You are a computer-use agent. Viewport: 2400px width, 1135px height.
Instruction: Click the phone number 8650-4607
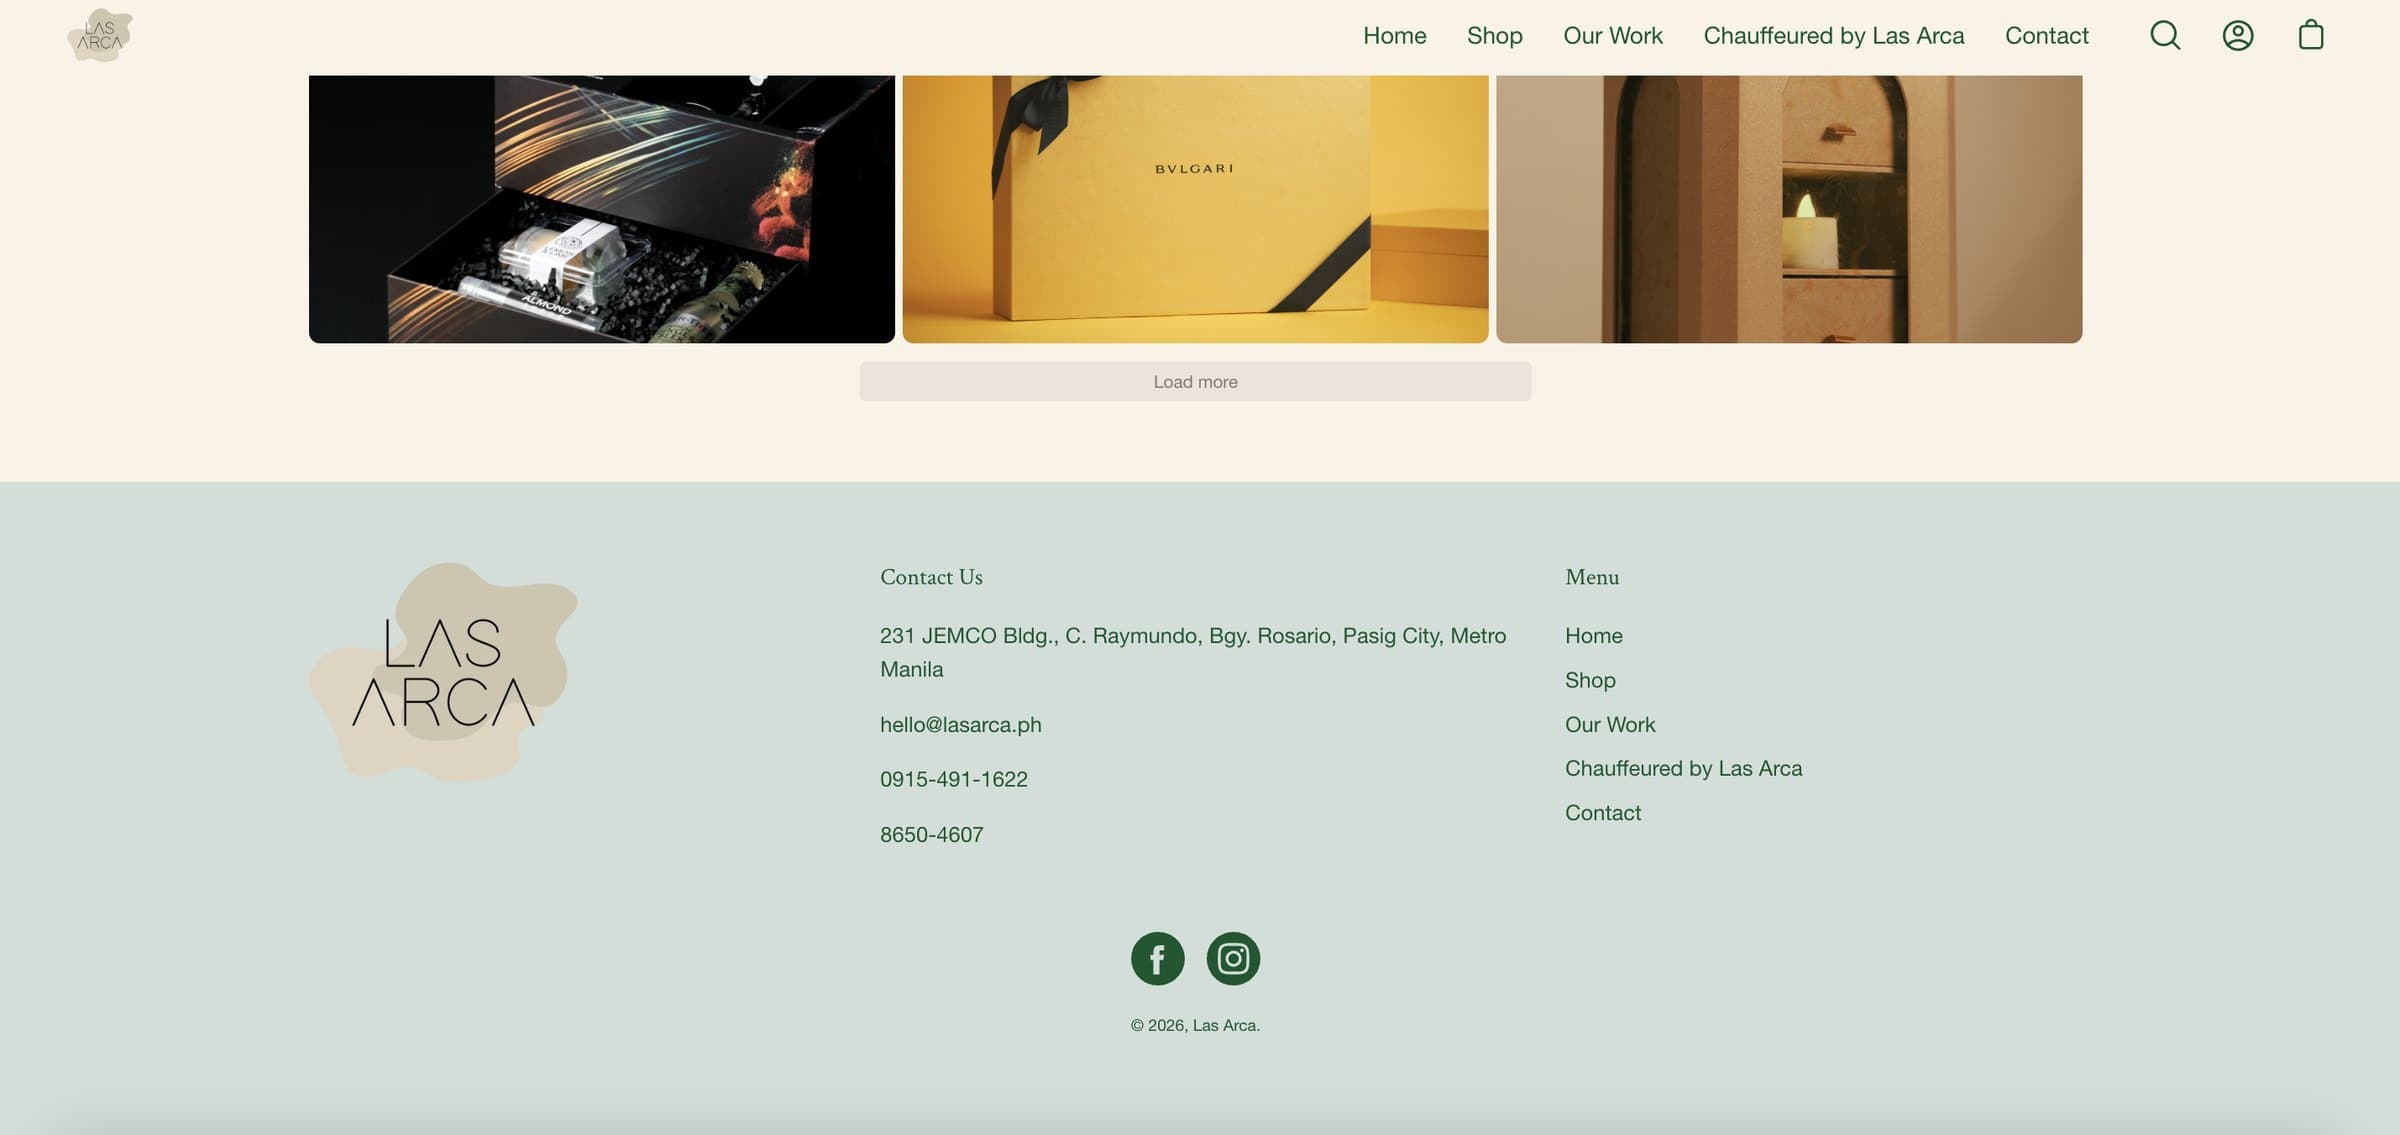931,835
